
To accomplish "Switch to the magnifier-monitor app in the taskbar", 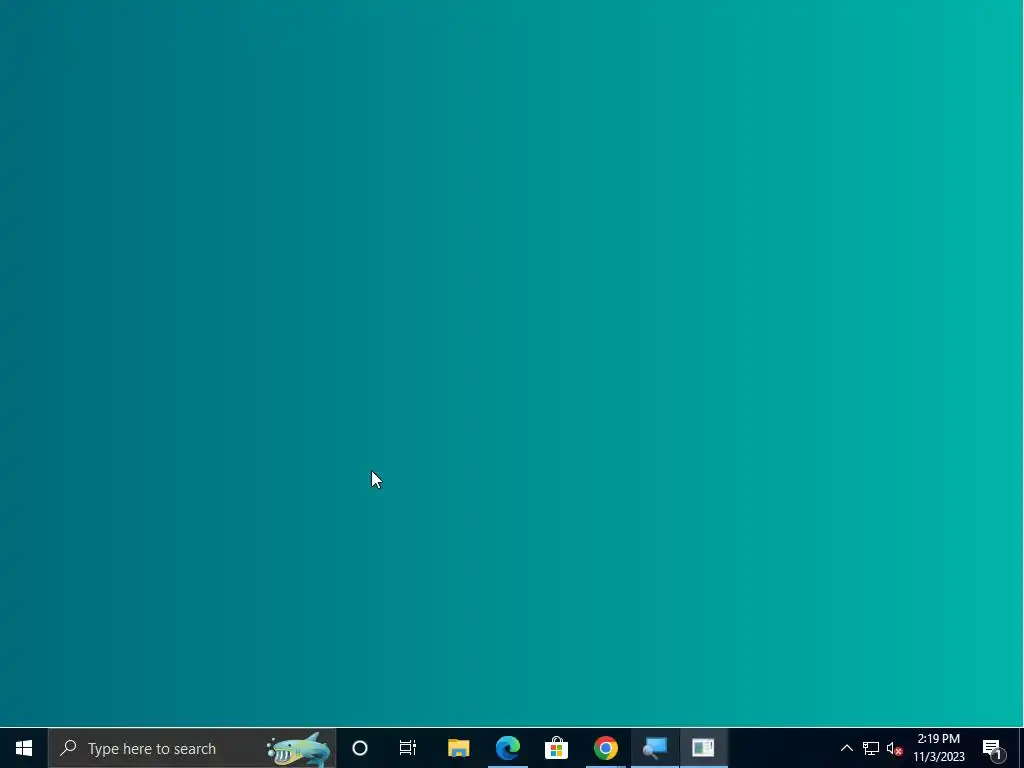I will pyautogui.click(x=654, y=748).
